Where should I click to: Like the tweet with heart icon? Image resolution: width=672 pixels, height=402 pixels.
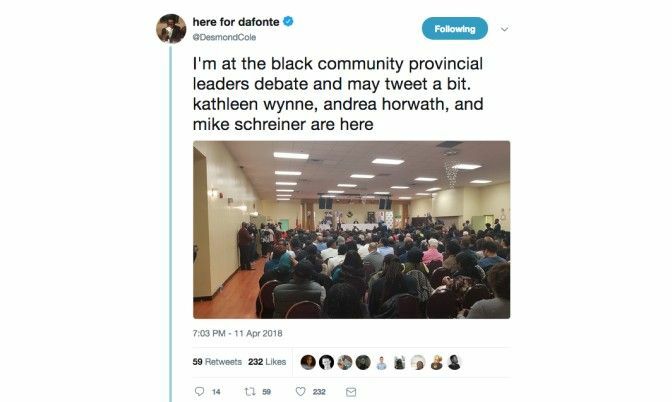pyautogui.click(x=300, y=391)
